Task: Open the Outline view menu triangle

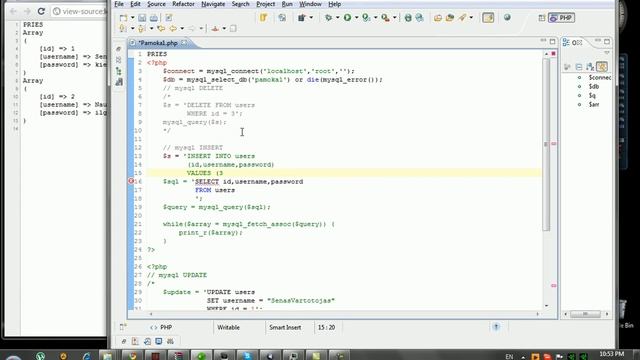Action: [607, 53]
